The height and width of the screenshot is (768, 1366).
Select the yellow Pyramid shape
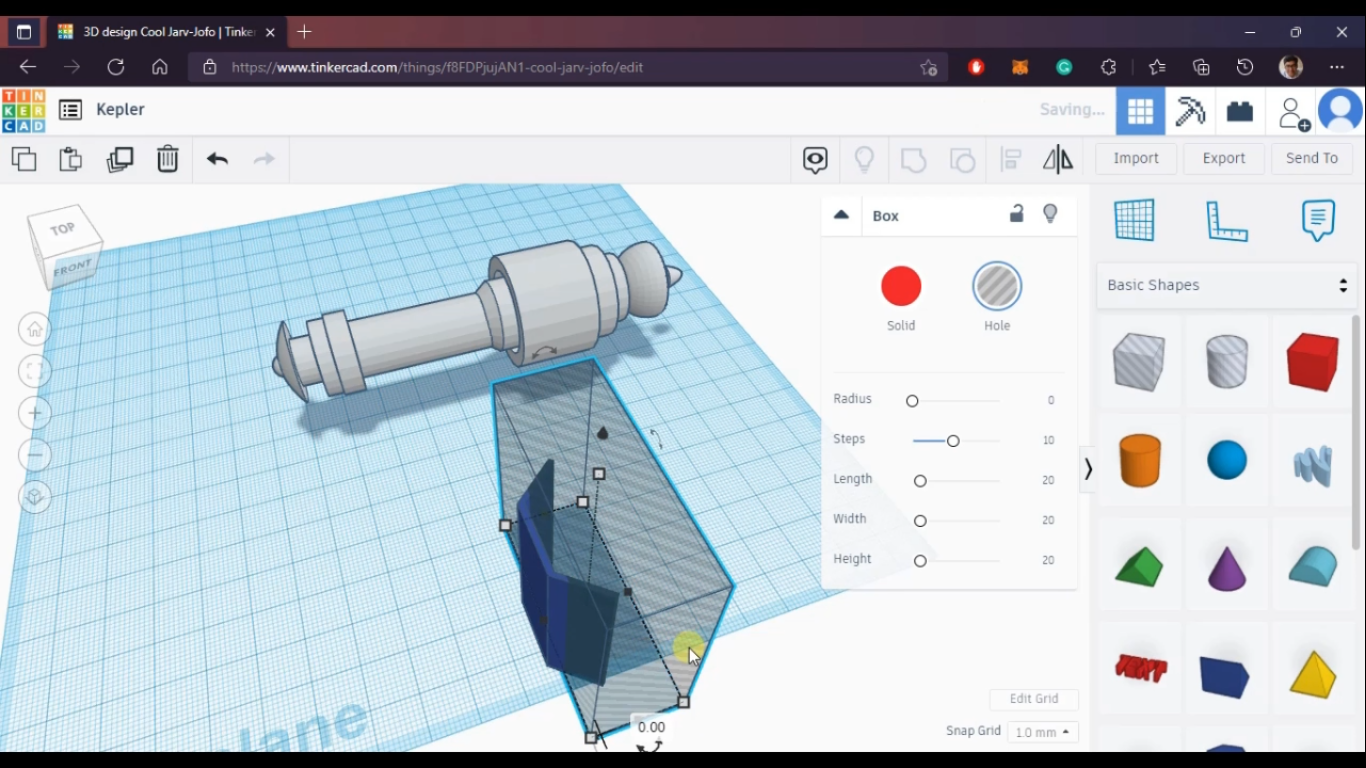coord(1312,674)
